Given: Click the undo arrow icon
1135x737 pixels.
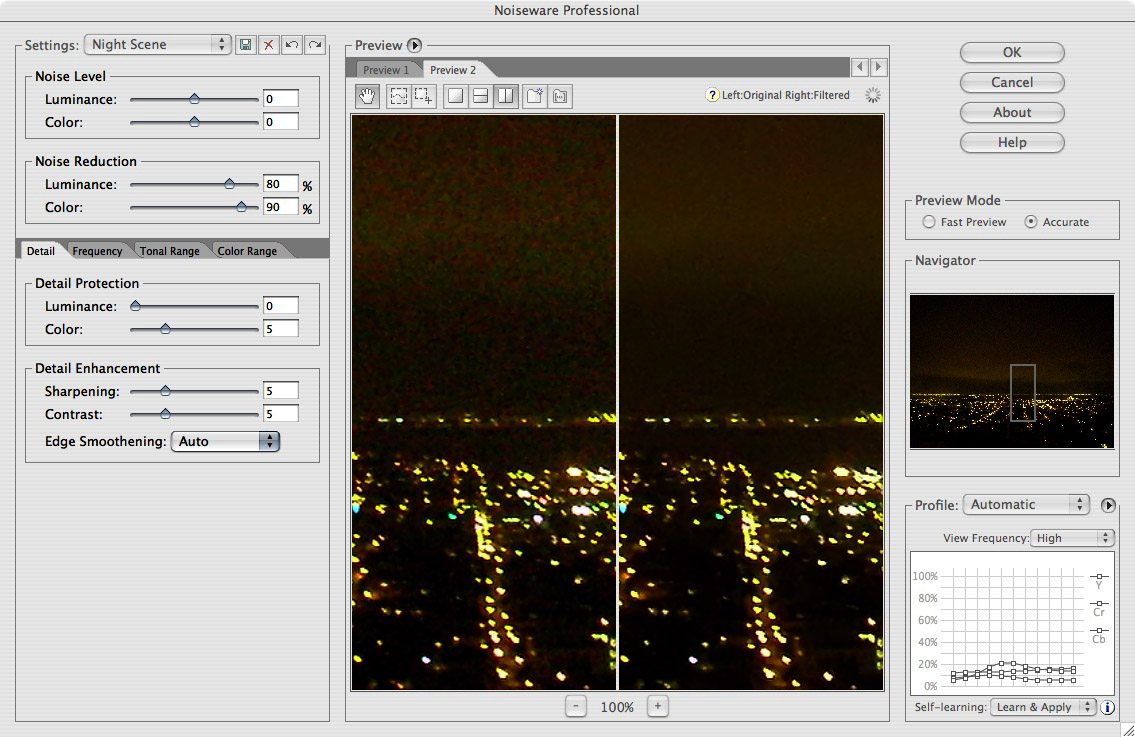Looking at the screenshot, I should [x=292, y=45].
